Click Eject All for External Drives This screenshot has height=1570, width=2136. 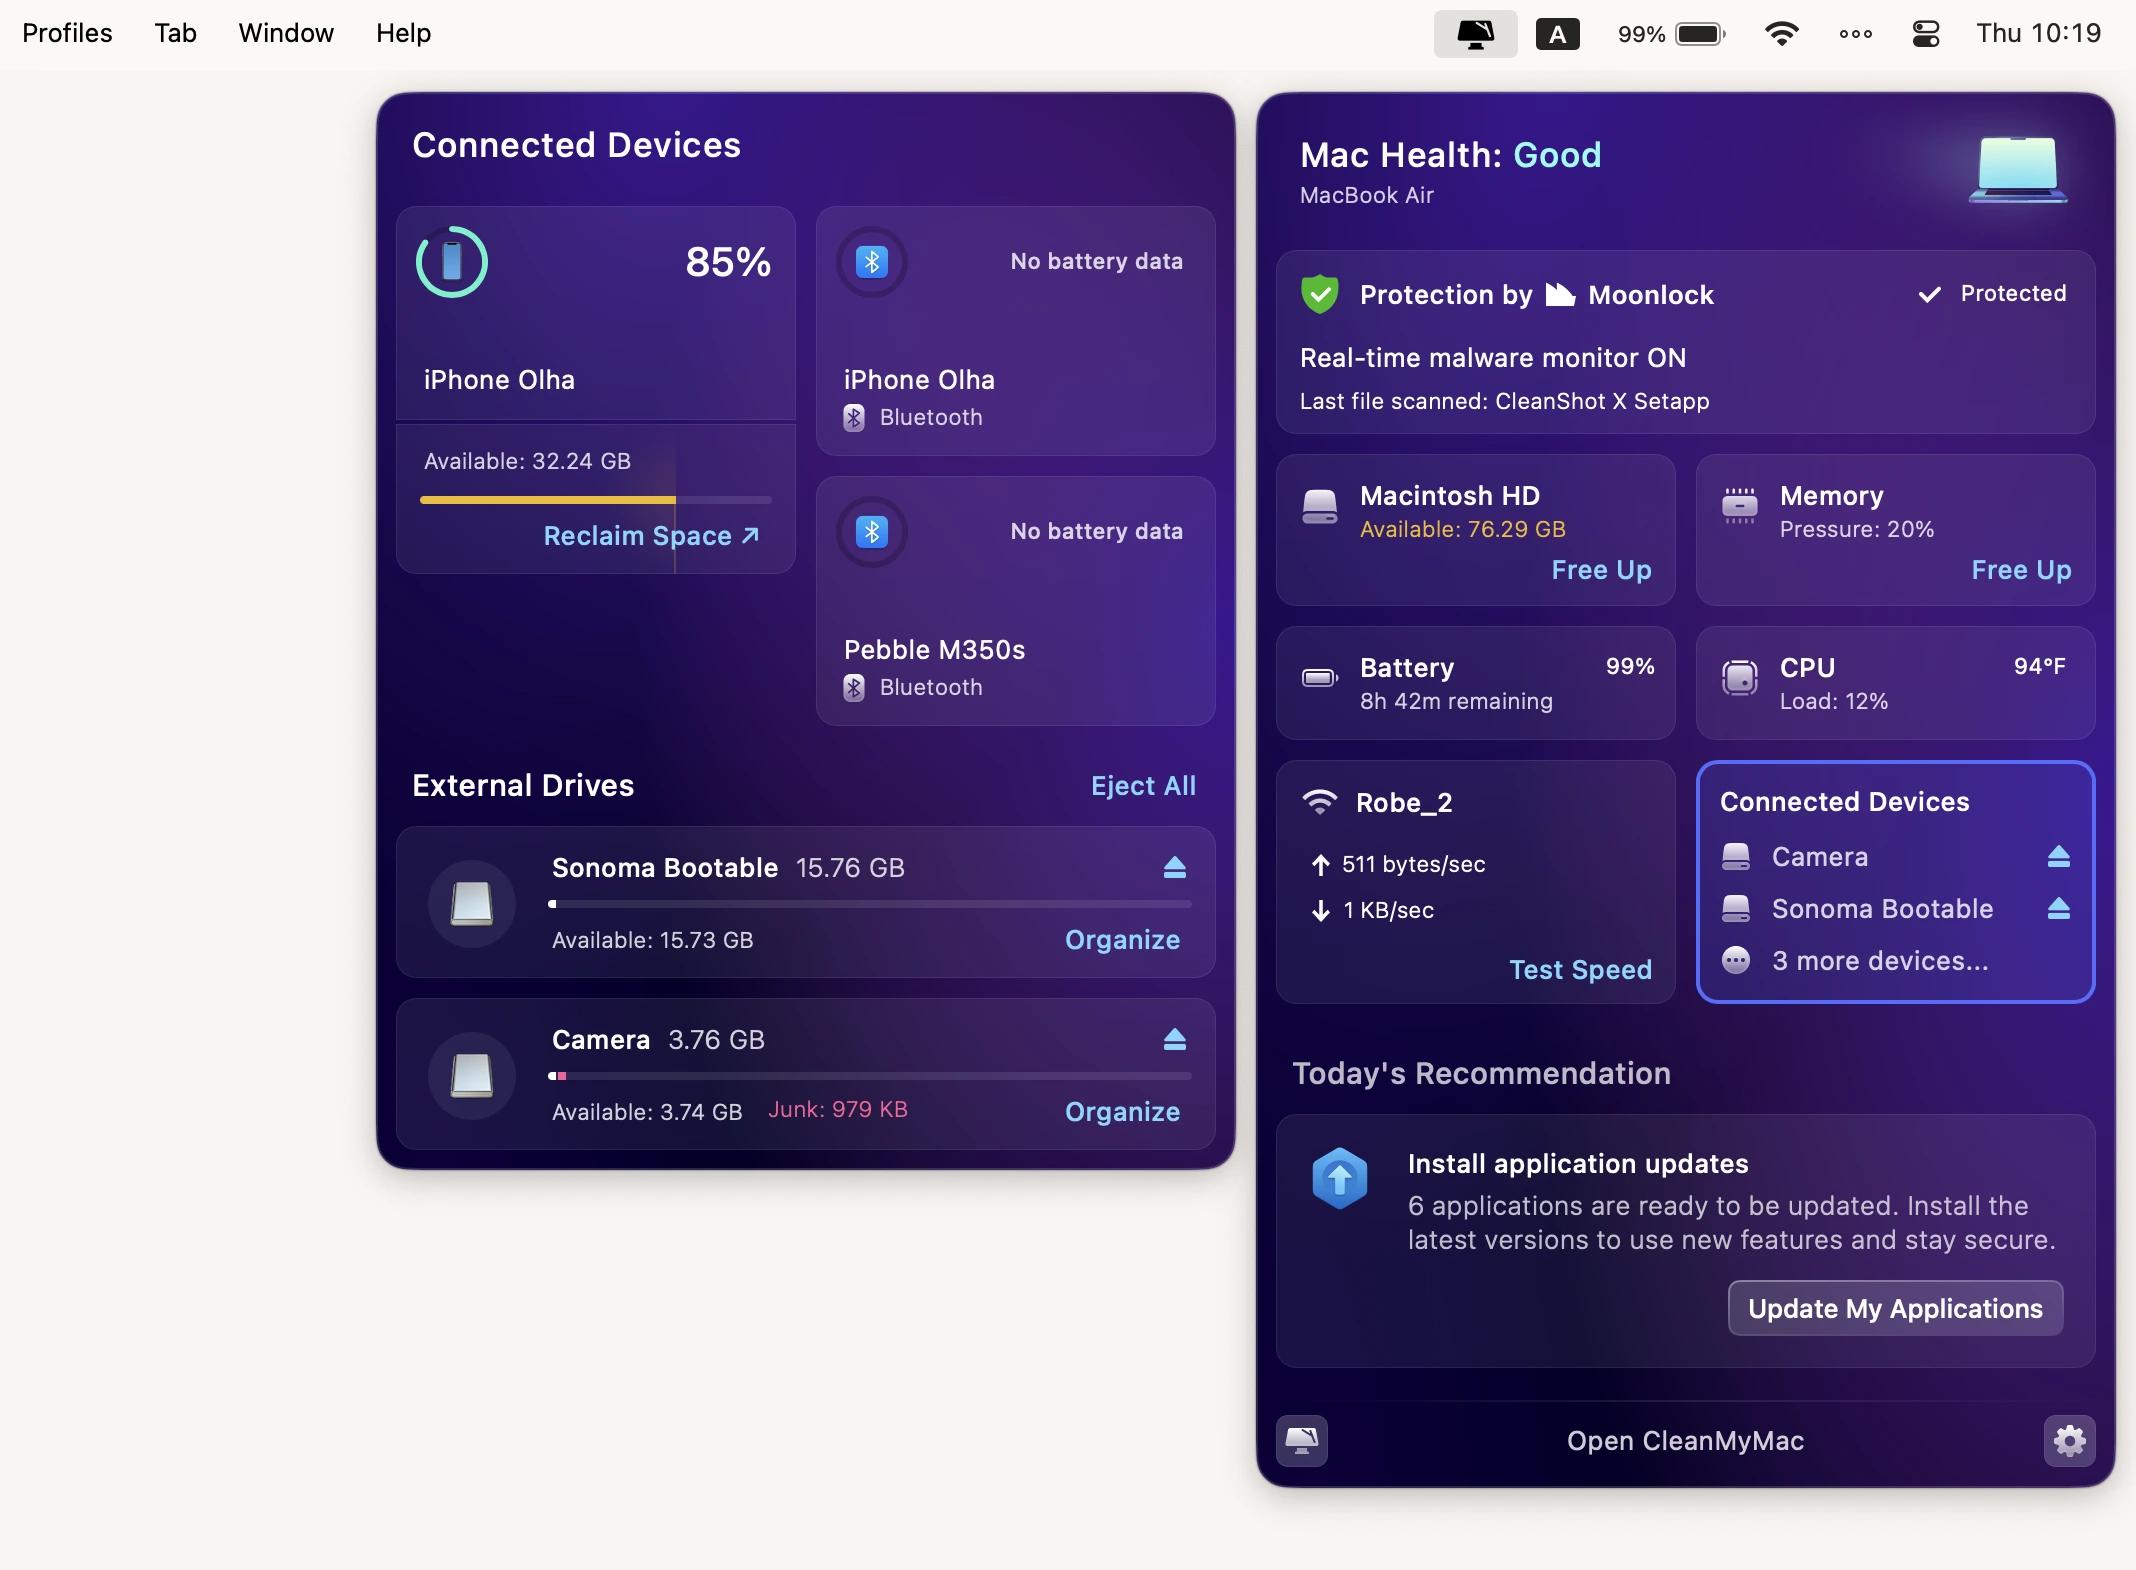[1143, 786]
